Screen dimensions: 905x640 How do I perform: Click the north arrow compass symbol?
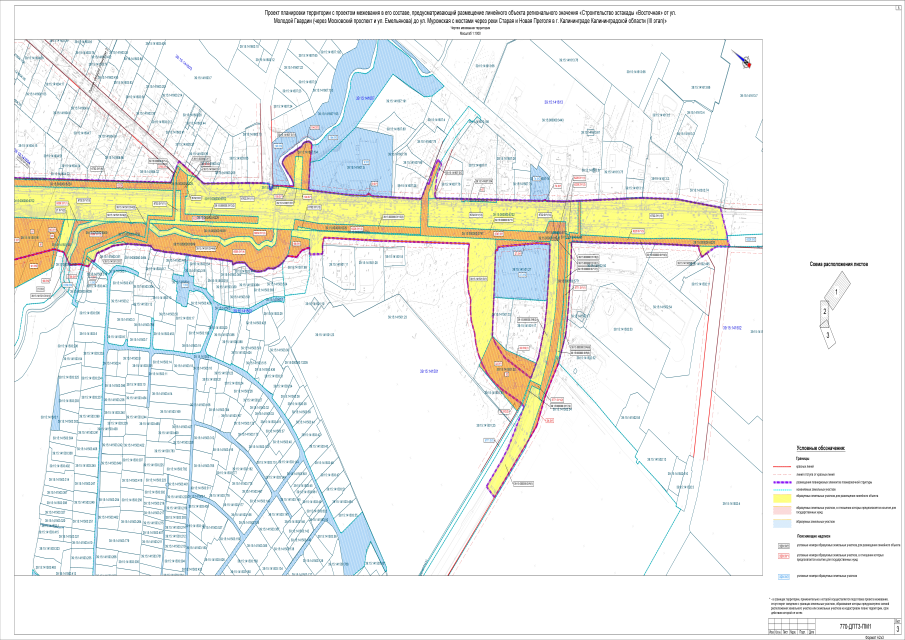pos(745,63)
